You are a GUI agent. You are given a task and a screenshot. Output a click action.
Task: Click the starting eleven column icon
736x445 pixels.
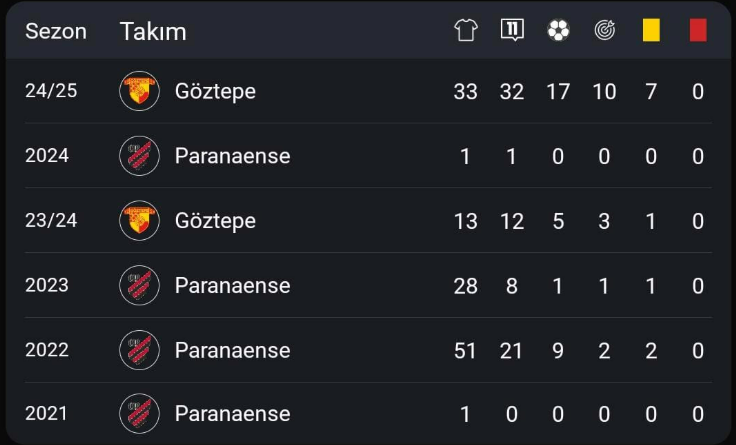point(512,31)
